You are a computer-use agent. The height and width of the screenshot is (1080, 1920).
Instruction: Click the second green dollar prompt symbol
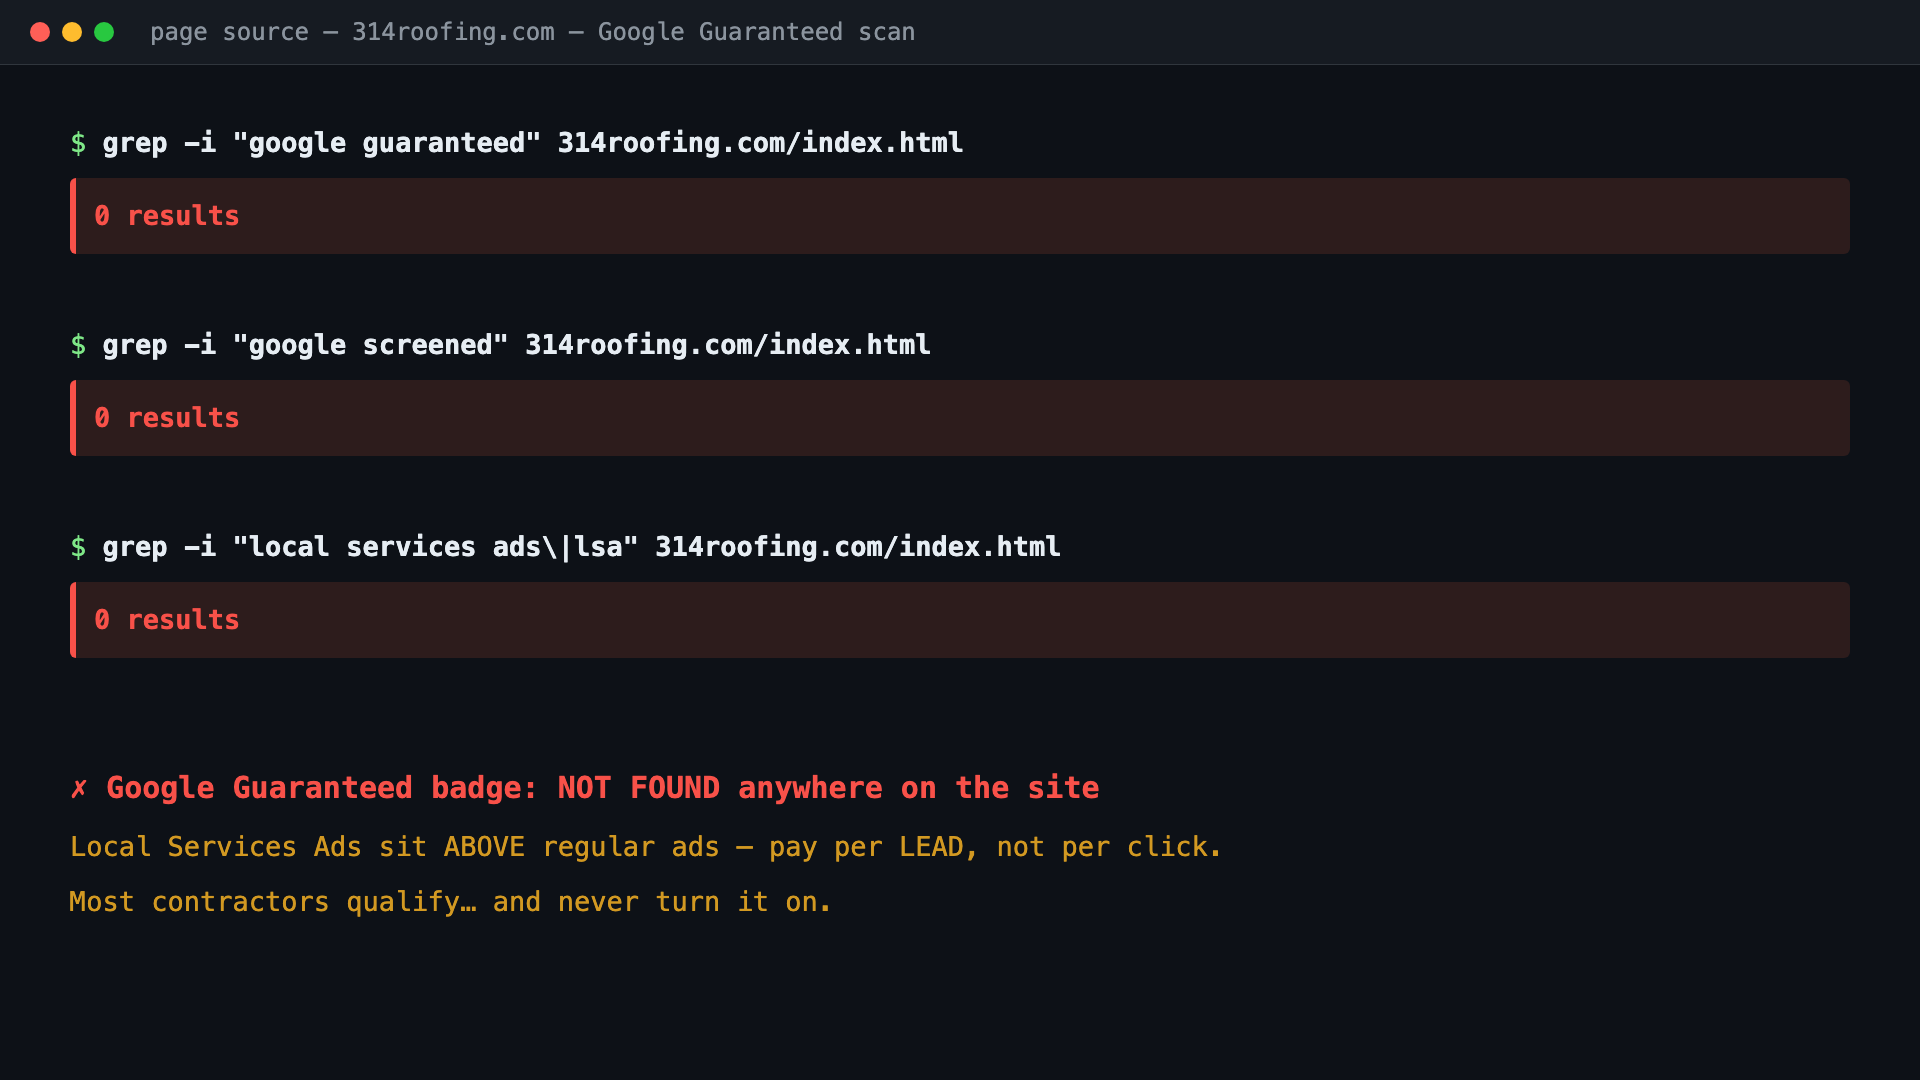coord(78,345)
